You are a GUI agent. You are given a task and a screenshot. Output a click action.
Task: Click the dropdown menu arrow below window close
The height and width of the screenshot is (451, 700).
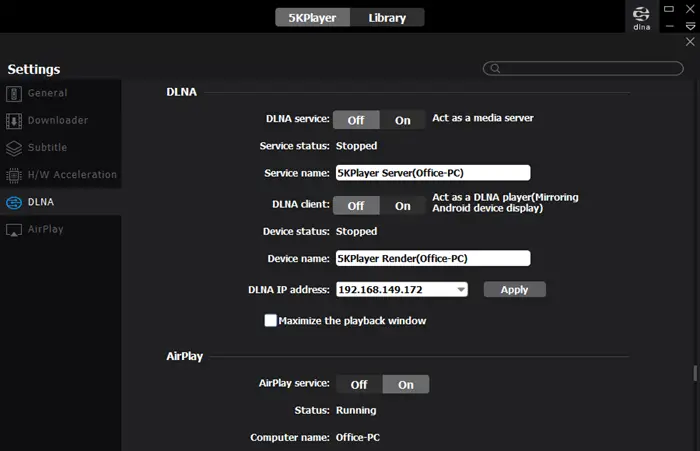click(x=690, y=26)
